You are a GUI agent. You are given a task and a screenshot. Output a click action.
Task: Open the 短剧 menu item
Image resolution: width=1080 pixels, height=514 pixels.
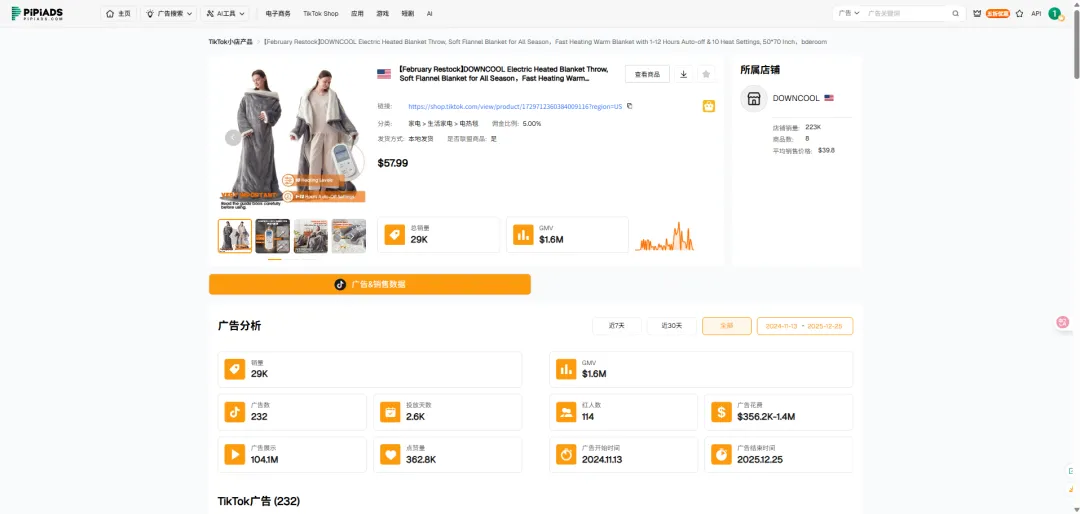coord(408,13)
